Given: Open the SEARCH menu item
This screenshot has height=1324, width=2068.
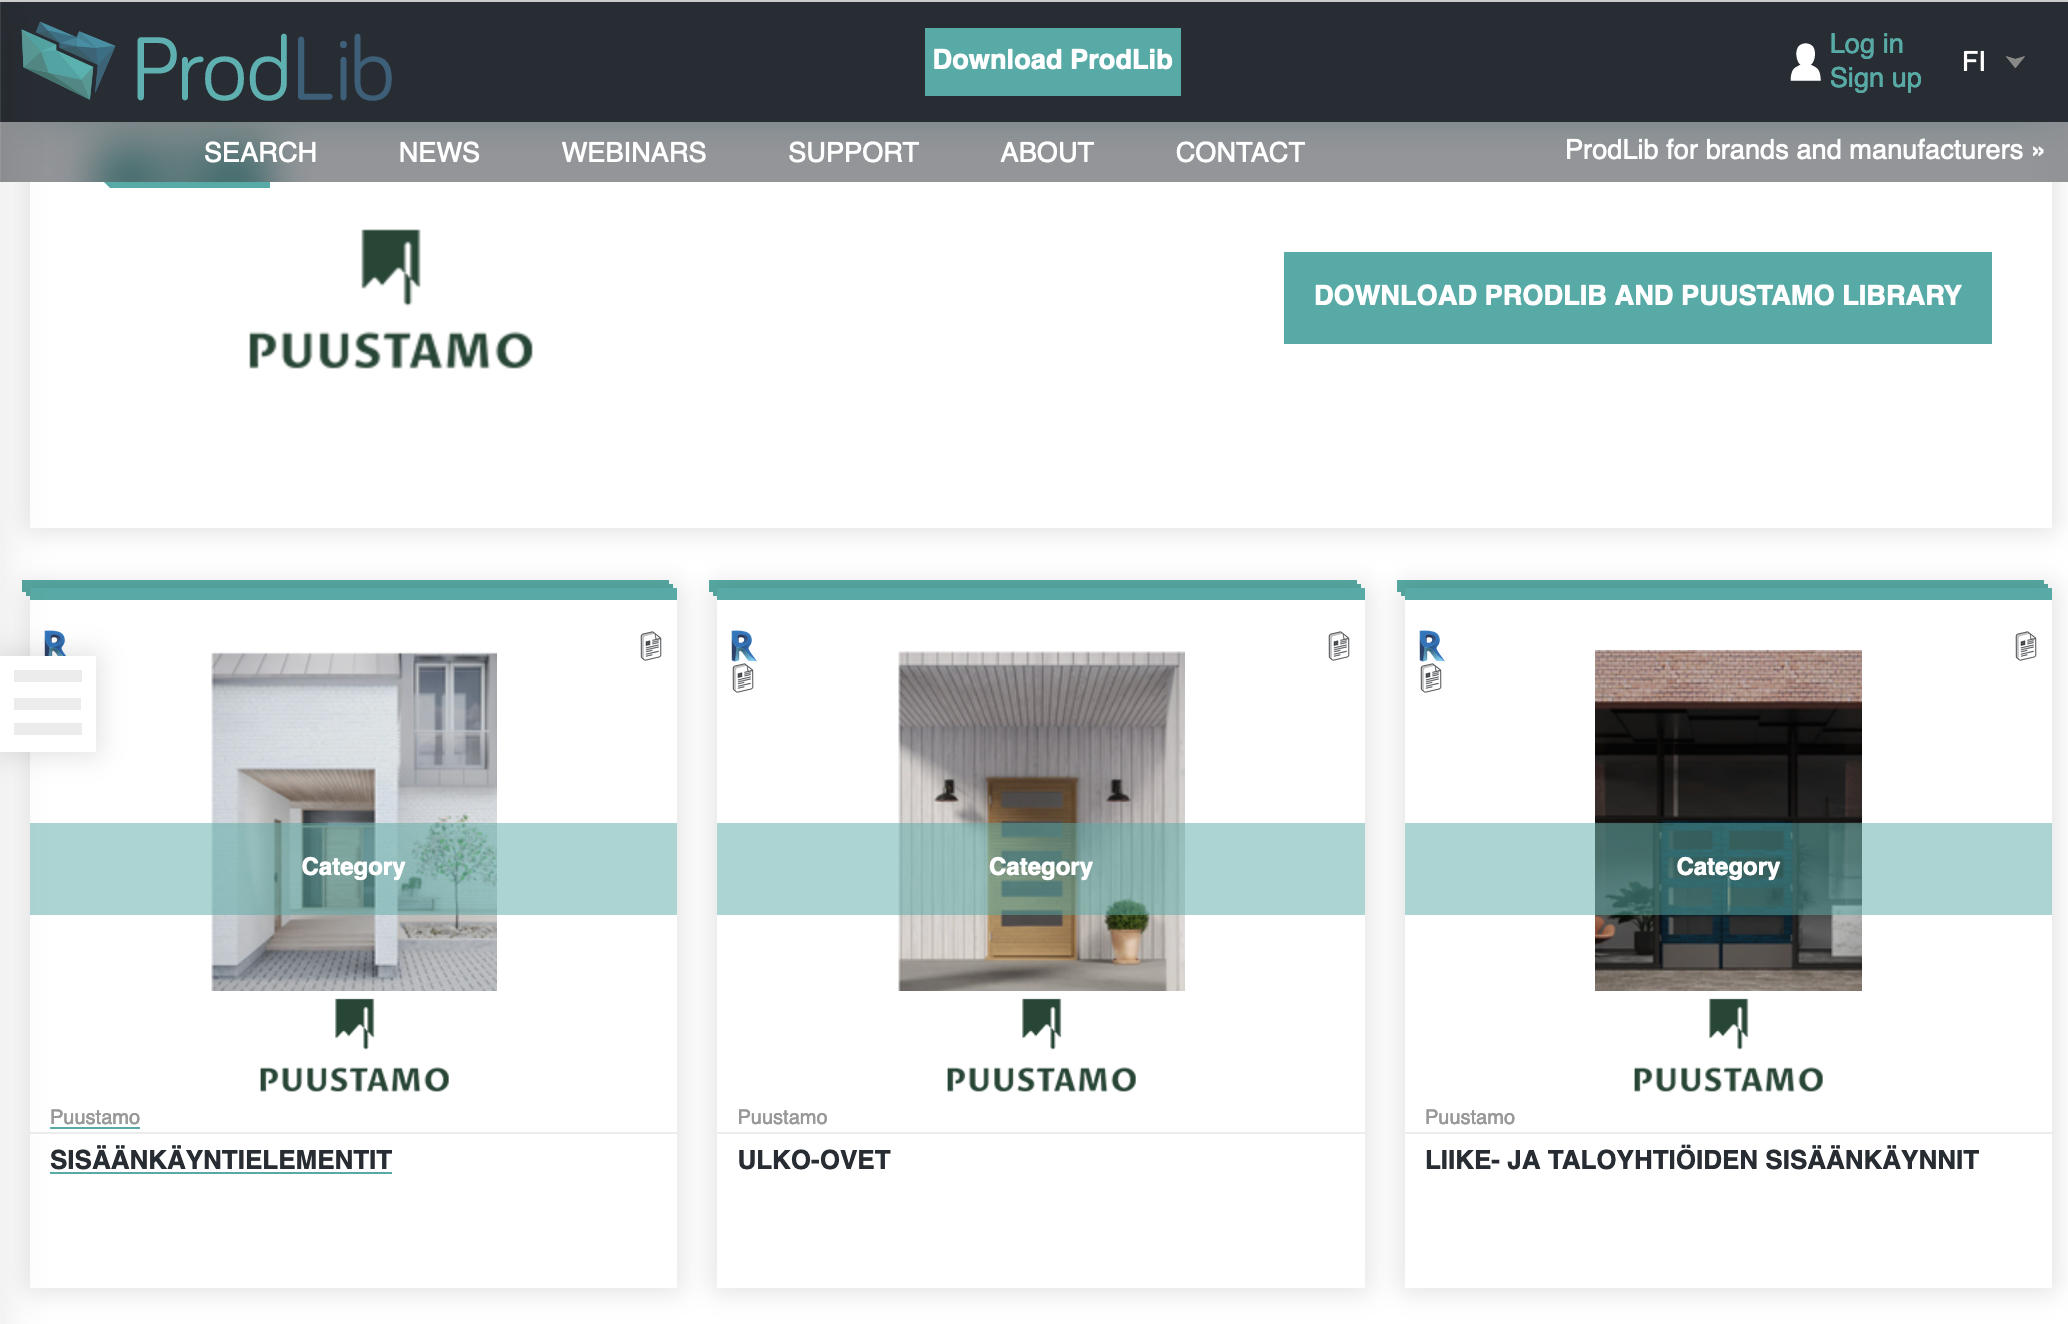Looking at the screenshot, I should click(260, 152).
